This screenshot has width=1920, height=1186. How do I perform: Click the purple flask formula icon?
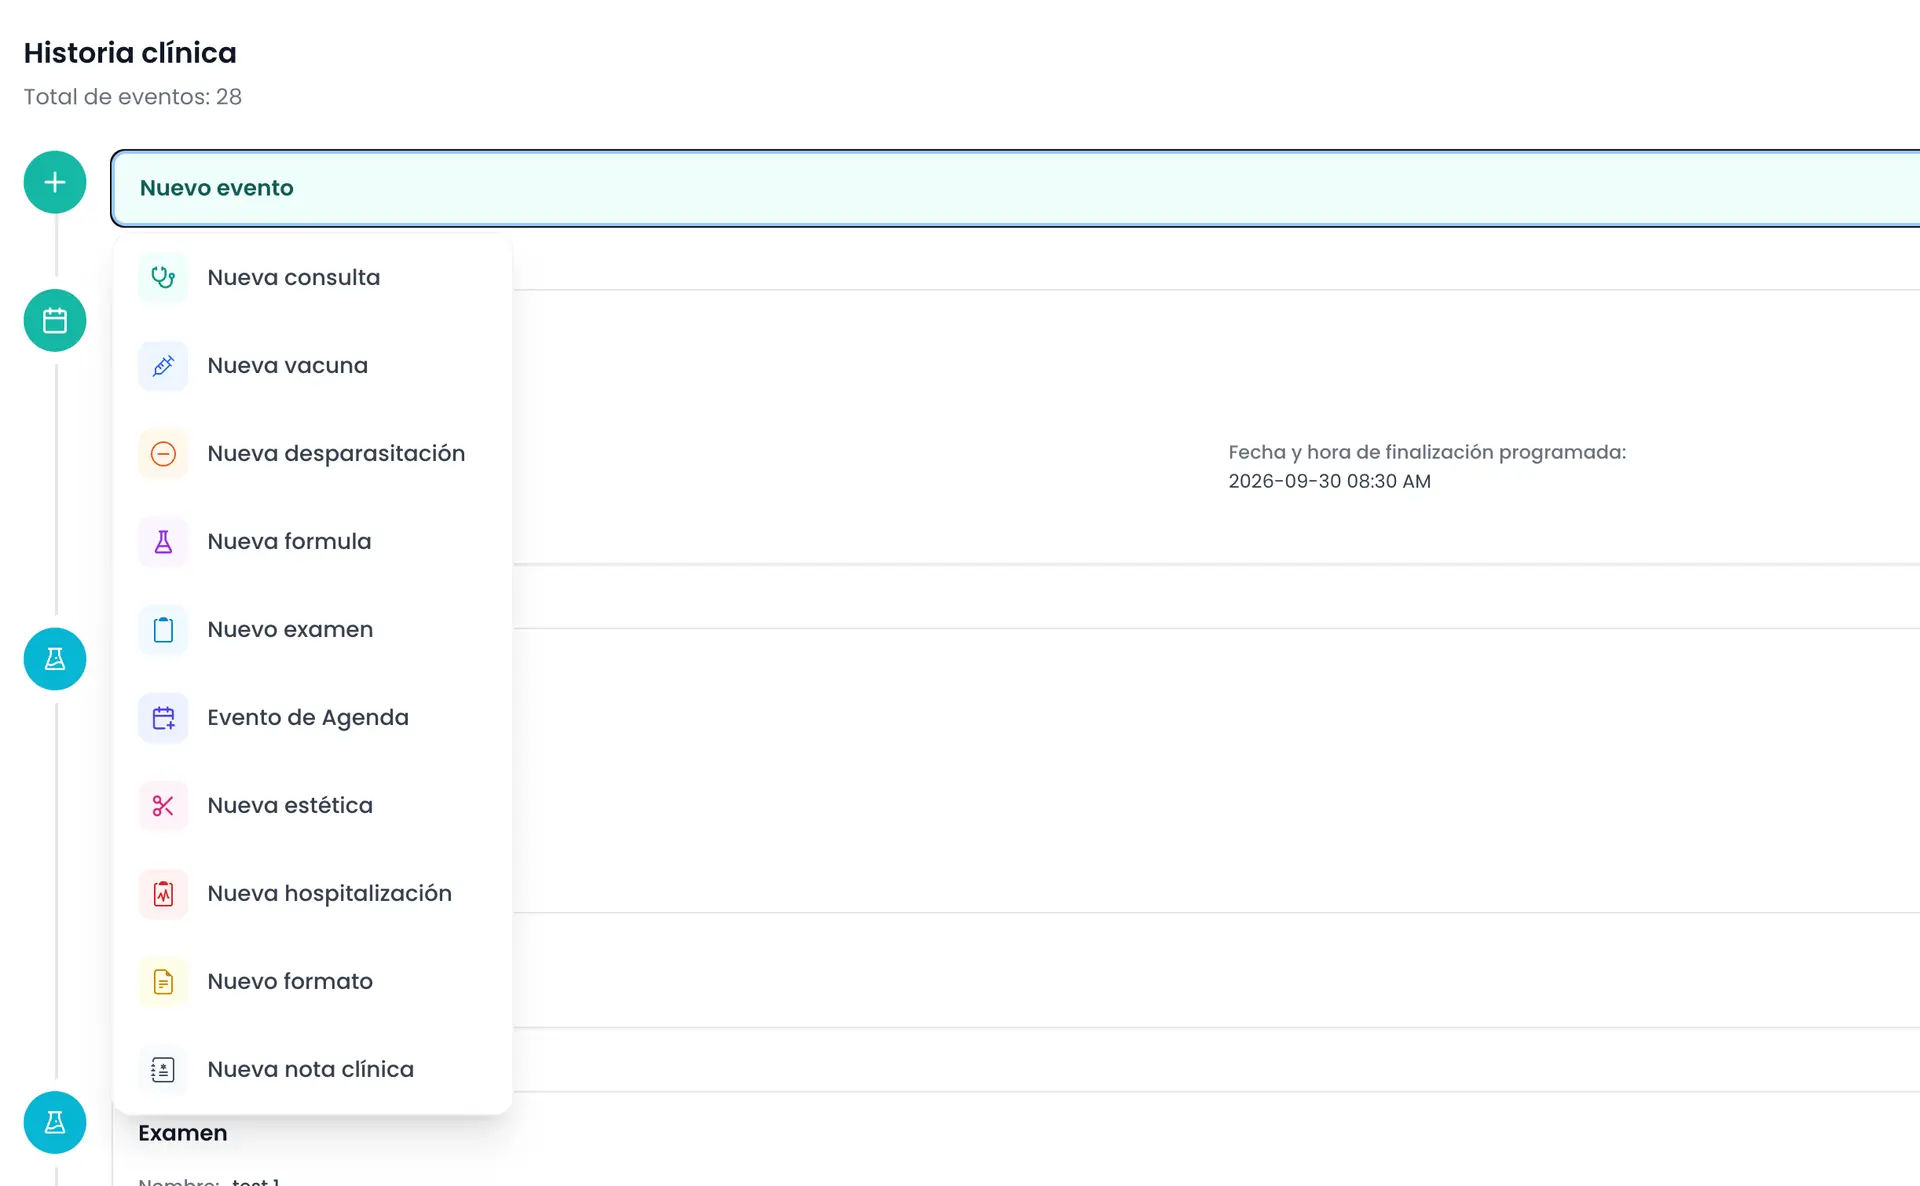pyautogui.click(x=163, y=541)
